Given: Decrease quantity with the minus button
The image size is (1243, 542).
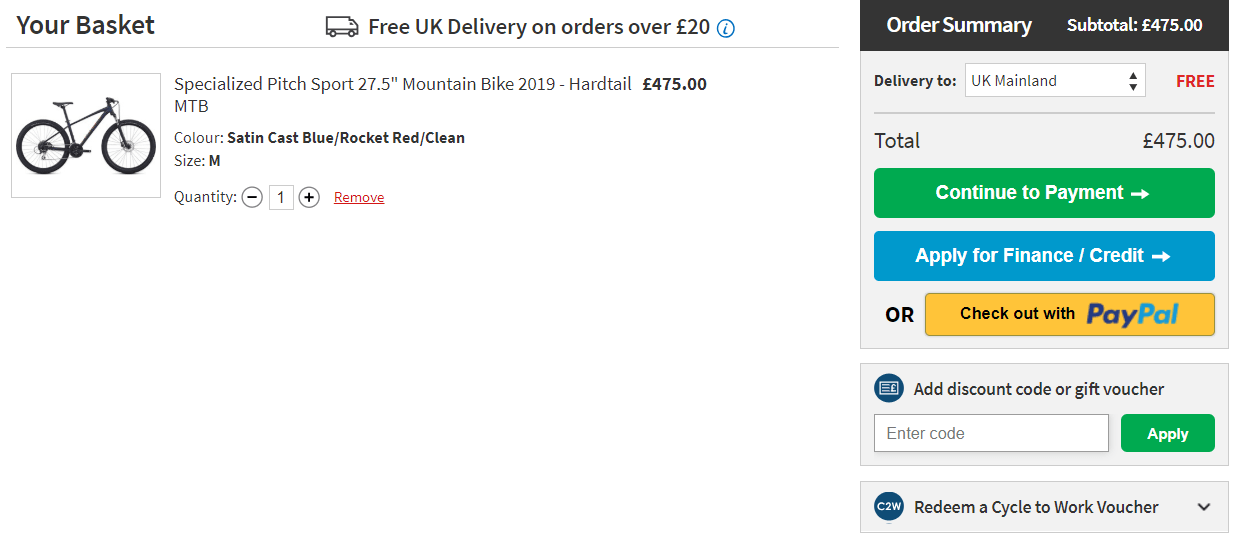Looking at the screenshot, I should point(252,197).
